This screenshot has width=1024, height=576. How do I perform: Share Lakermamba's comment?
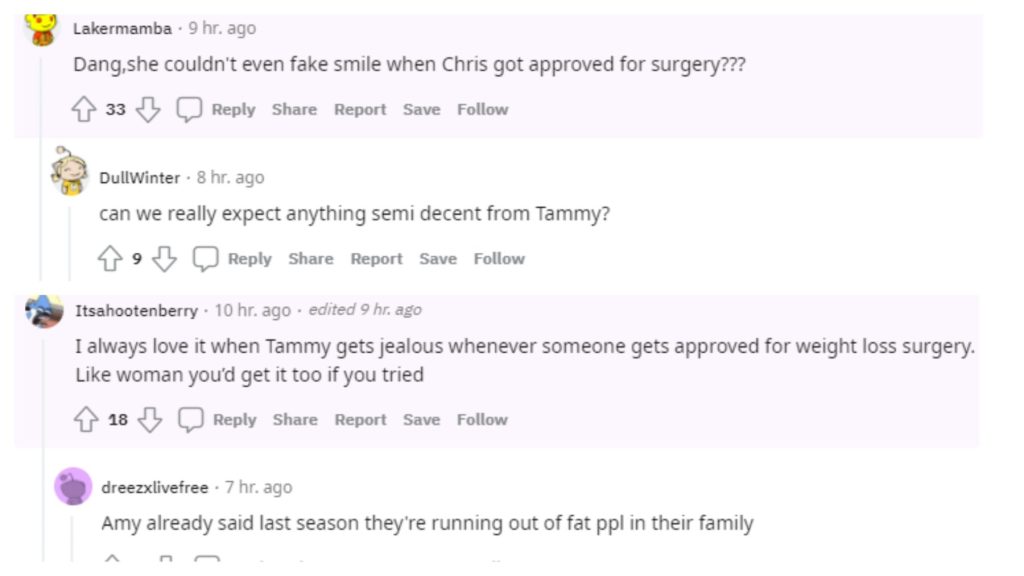point(294,110)
